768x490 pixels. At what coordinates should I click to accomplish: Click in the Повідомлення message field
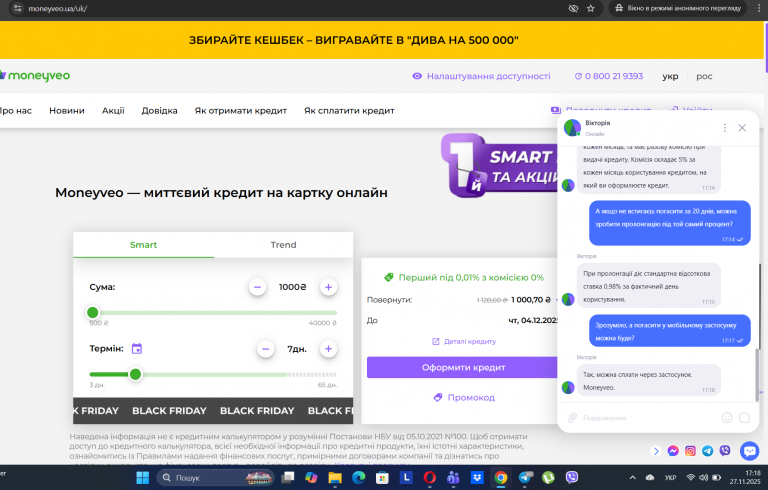(x=648, y=418)
